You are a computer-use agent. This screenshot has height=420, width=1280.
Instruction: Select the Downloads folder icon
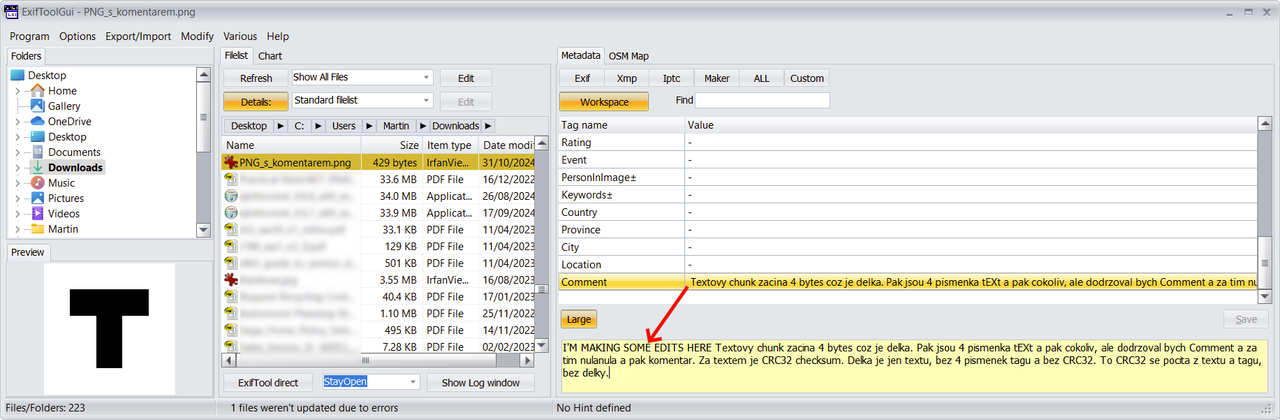[x=37, y=167]
